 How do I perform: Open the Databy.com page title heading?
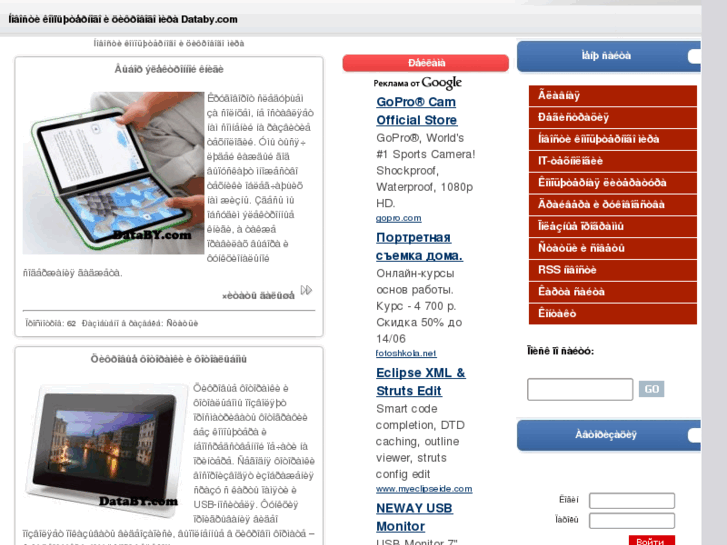[x=123, y=19]
